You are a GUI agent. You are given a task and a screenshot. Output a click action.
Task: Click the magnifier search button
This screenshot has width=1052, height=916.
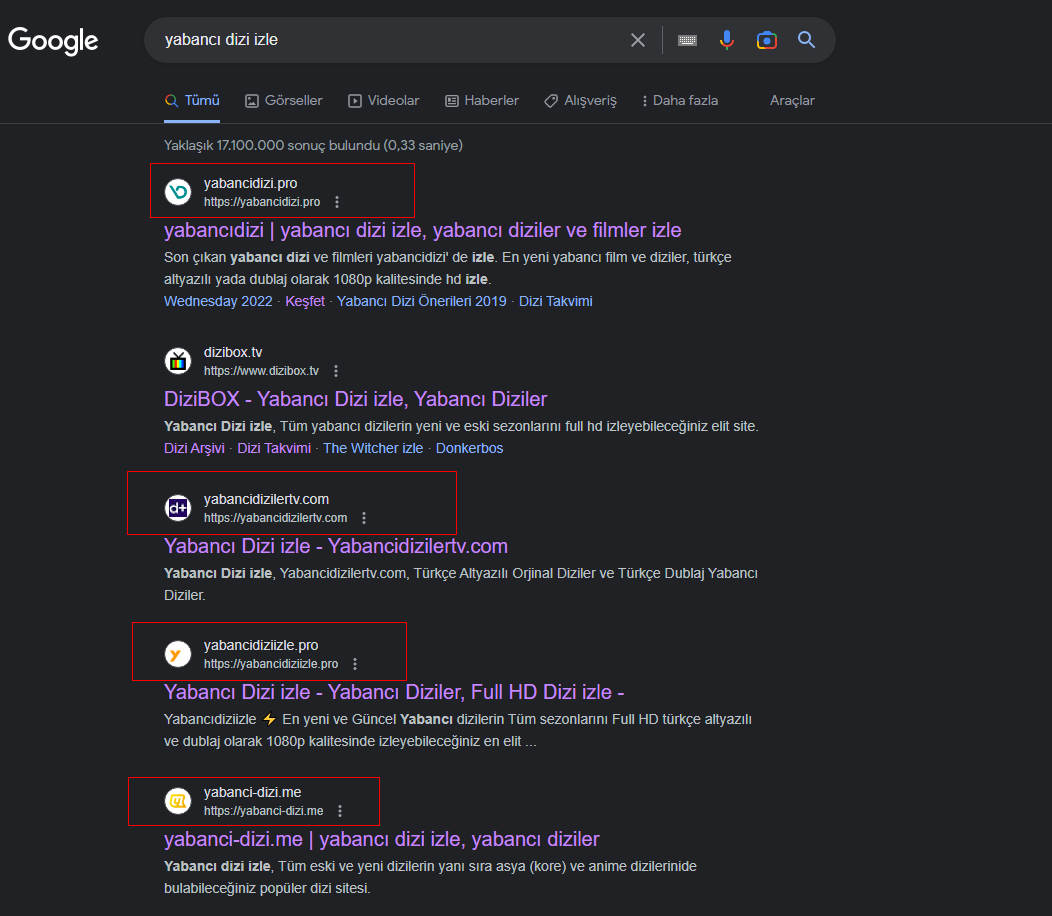(x=806, y=40)
